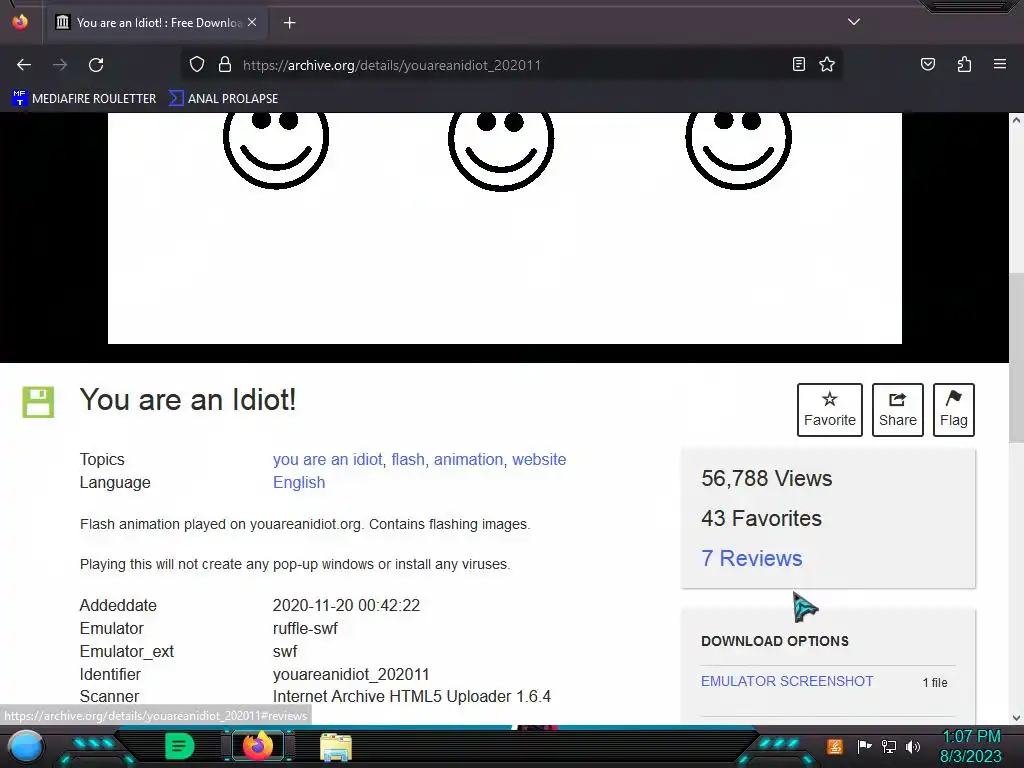This screenshot has height=768, width=1024.
Task: Close the 'You are an Idiot!' tab
Action: (252, 22)
